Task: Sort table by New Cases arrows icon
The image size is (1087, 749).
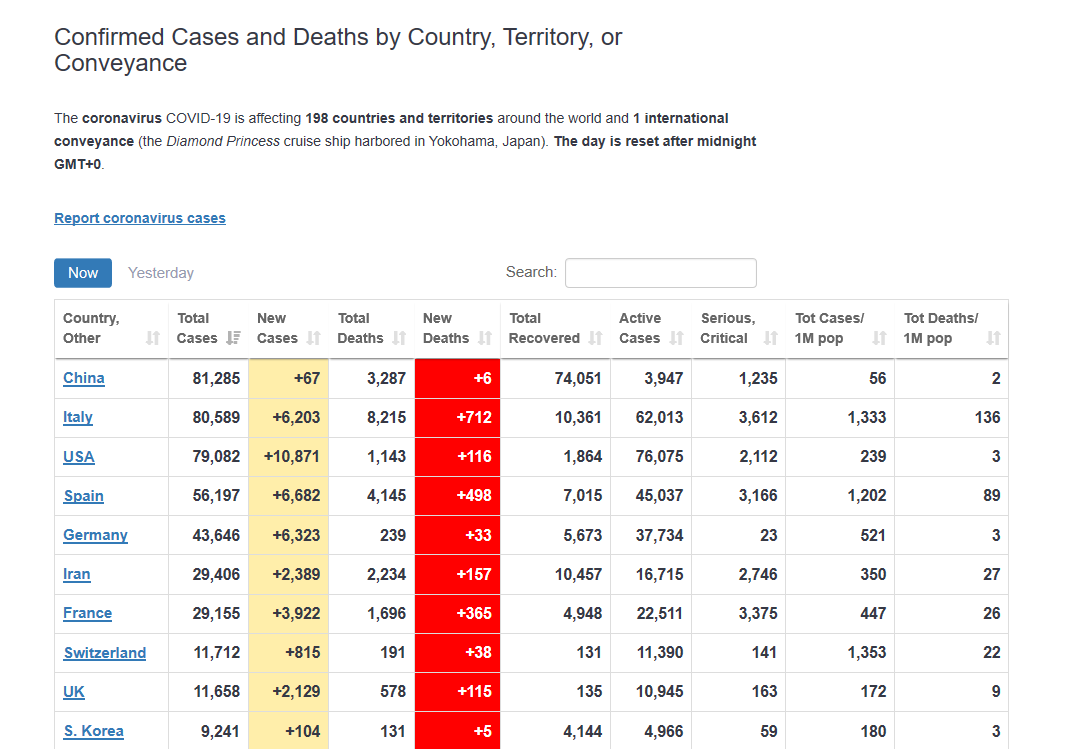Action: click(x=314, y=339)
